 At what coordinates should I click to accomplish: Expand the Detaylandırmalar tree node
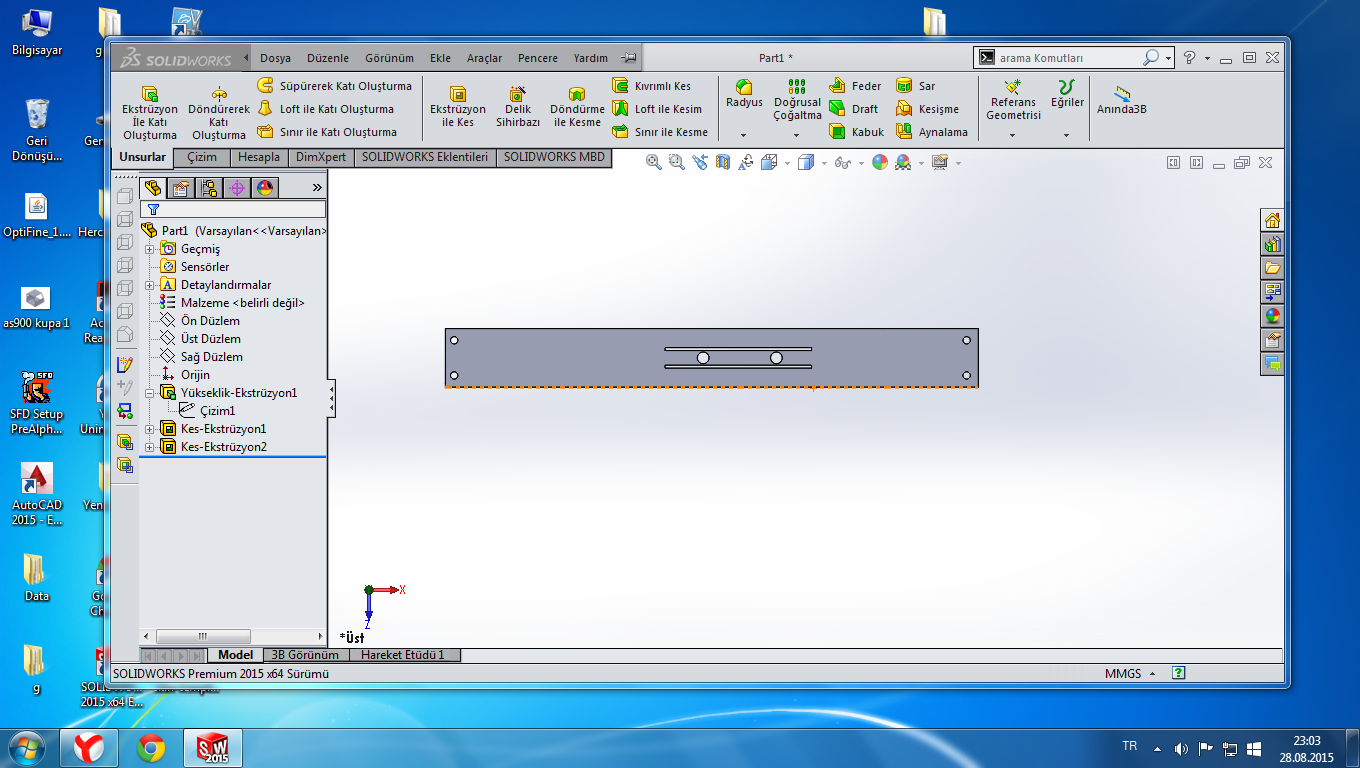(x=150, y=285)
